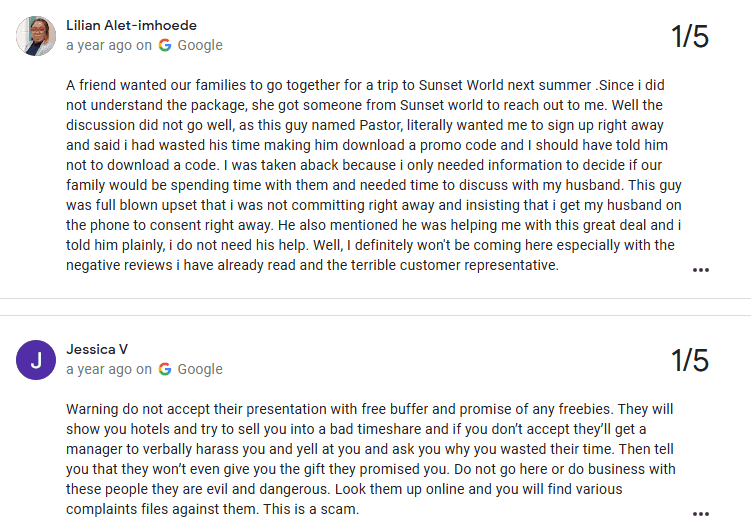Click the "Google" source label under Jessica V
Viewport: 751px width, 532px height.
click(x=200, y=369)
